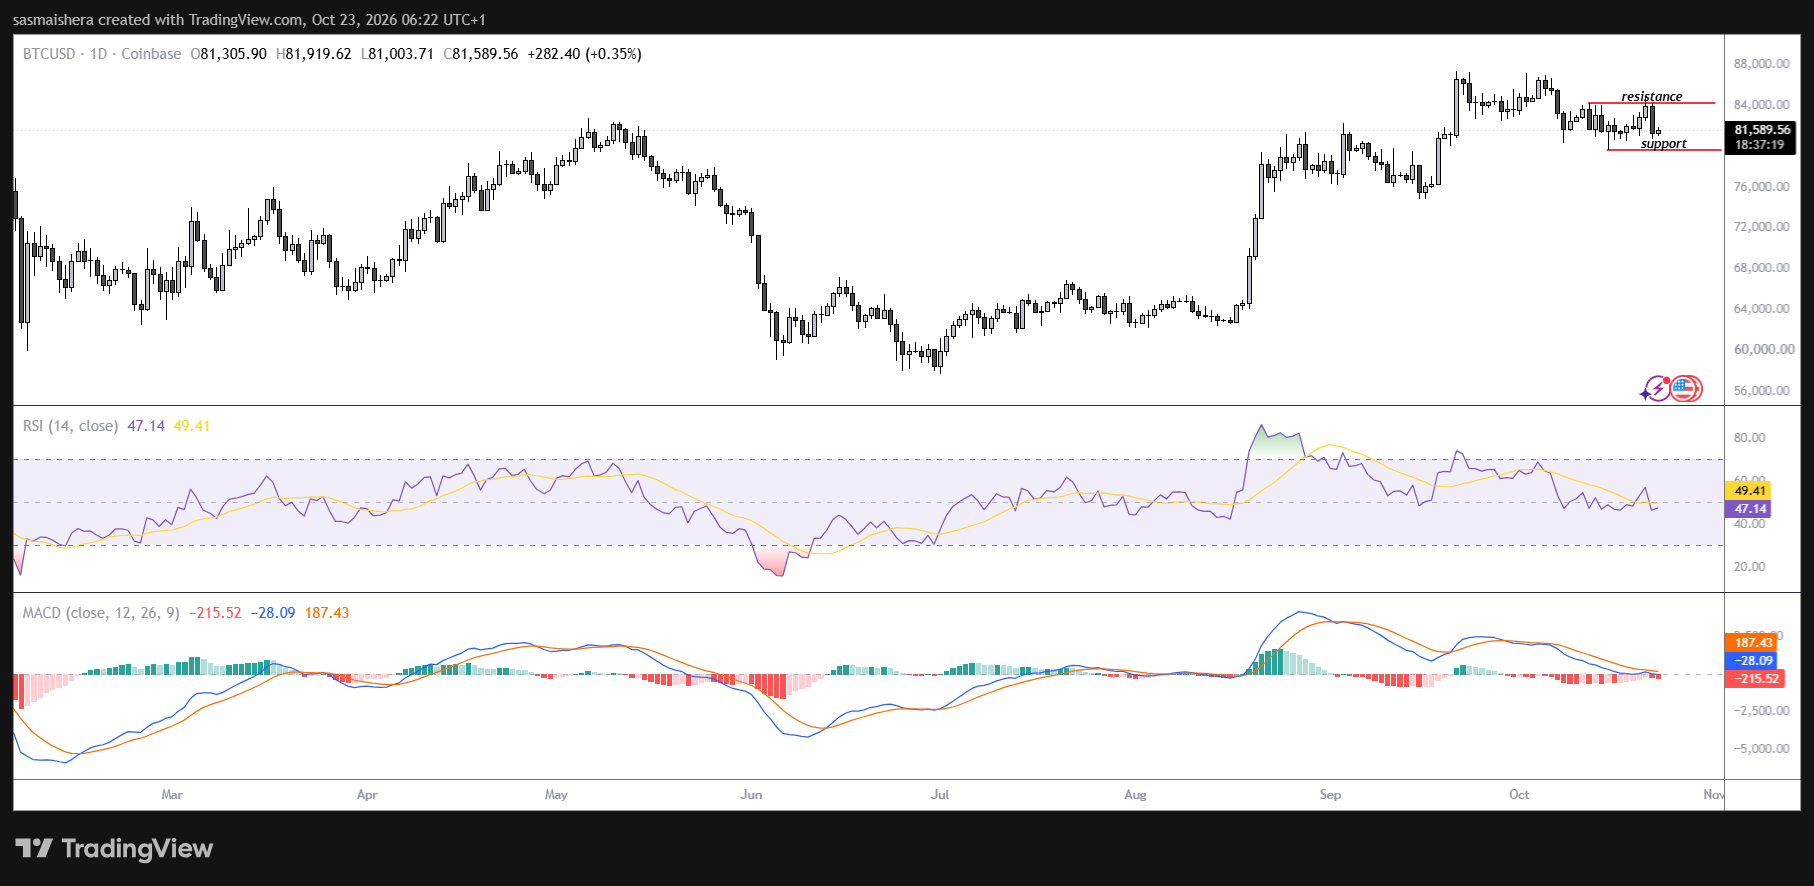
Task: Click the current price tag 81,589.56
Action: point(1762,130)
